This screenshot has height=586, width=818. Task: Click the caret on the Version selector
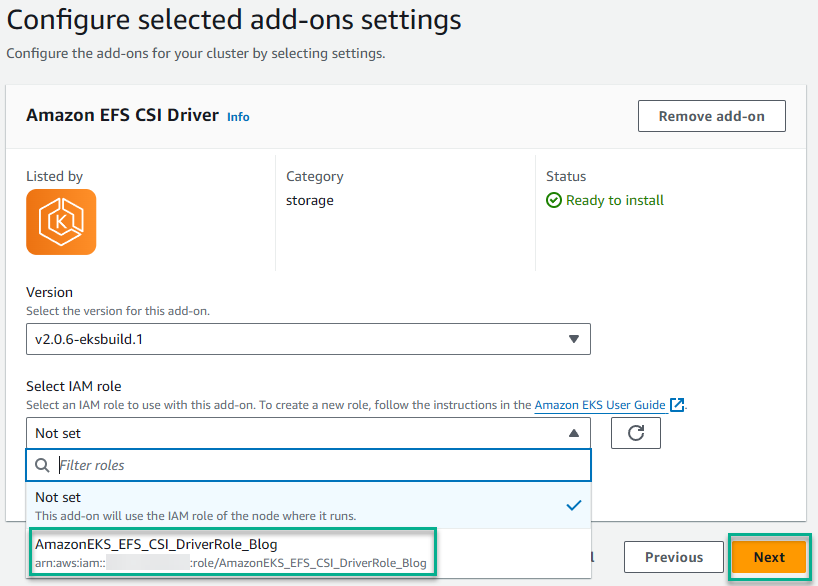[x=575, y=339]
